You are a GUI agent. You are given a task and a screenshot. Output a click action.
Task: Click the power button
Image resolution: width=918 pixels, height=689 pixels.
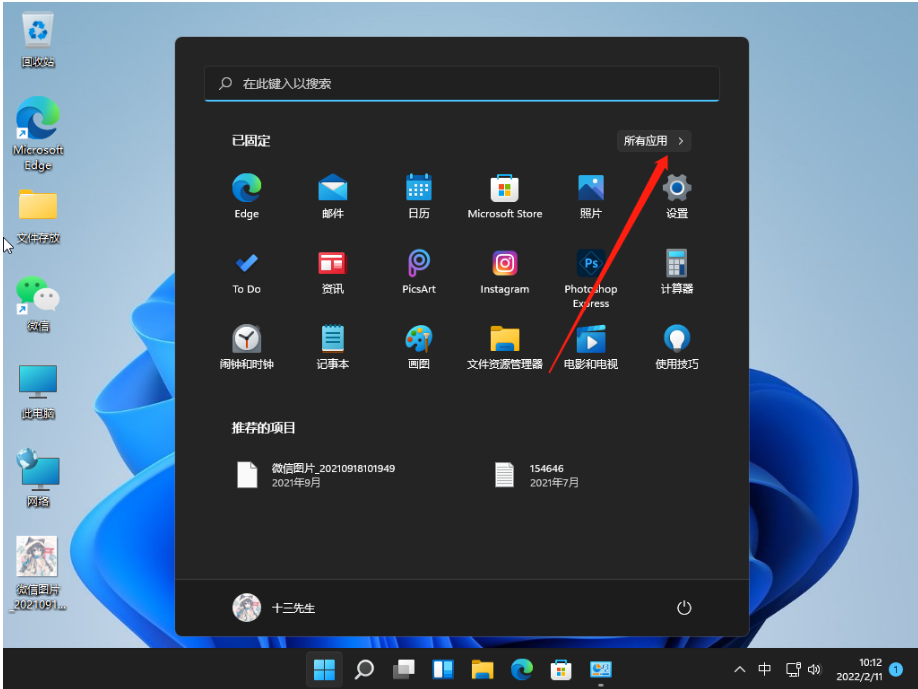(684, 607)
